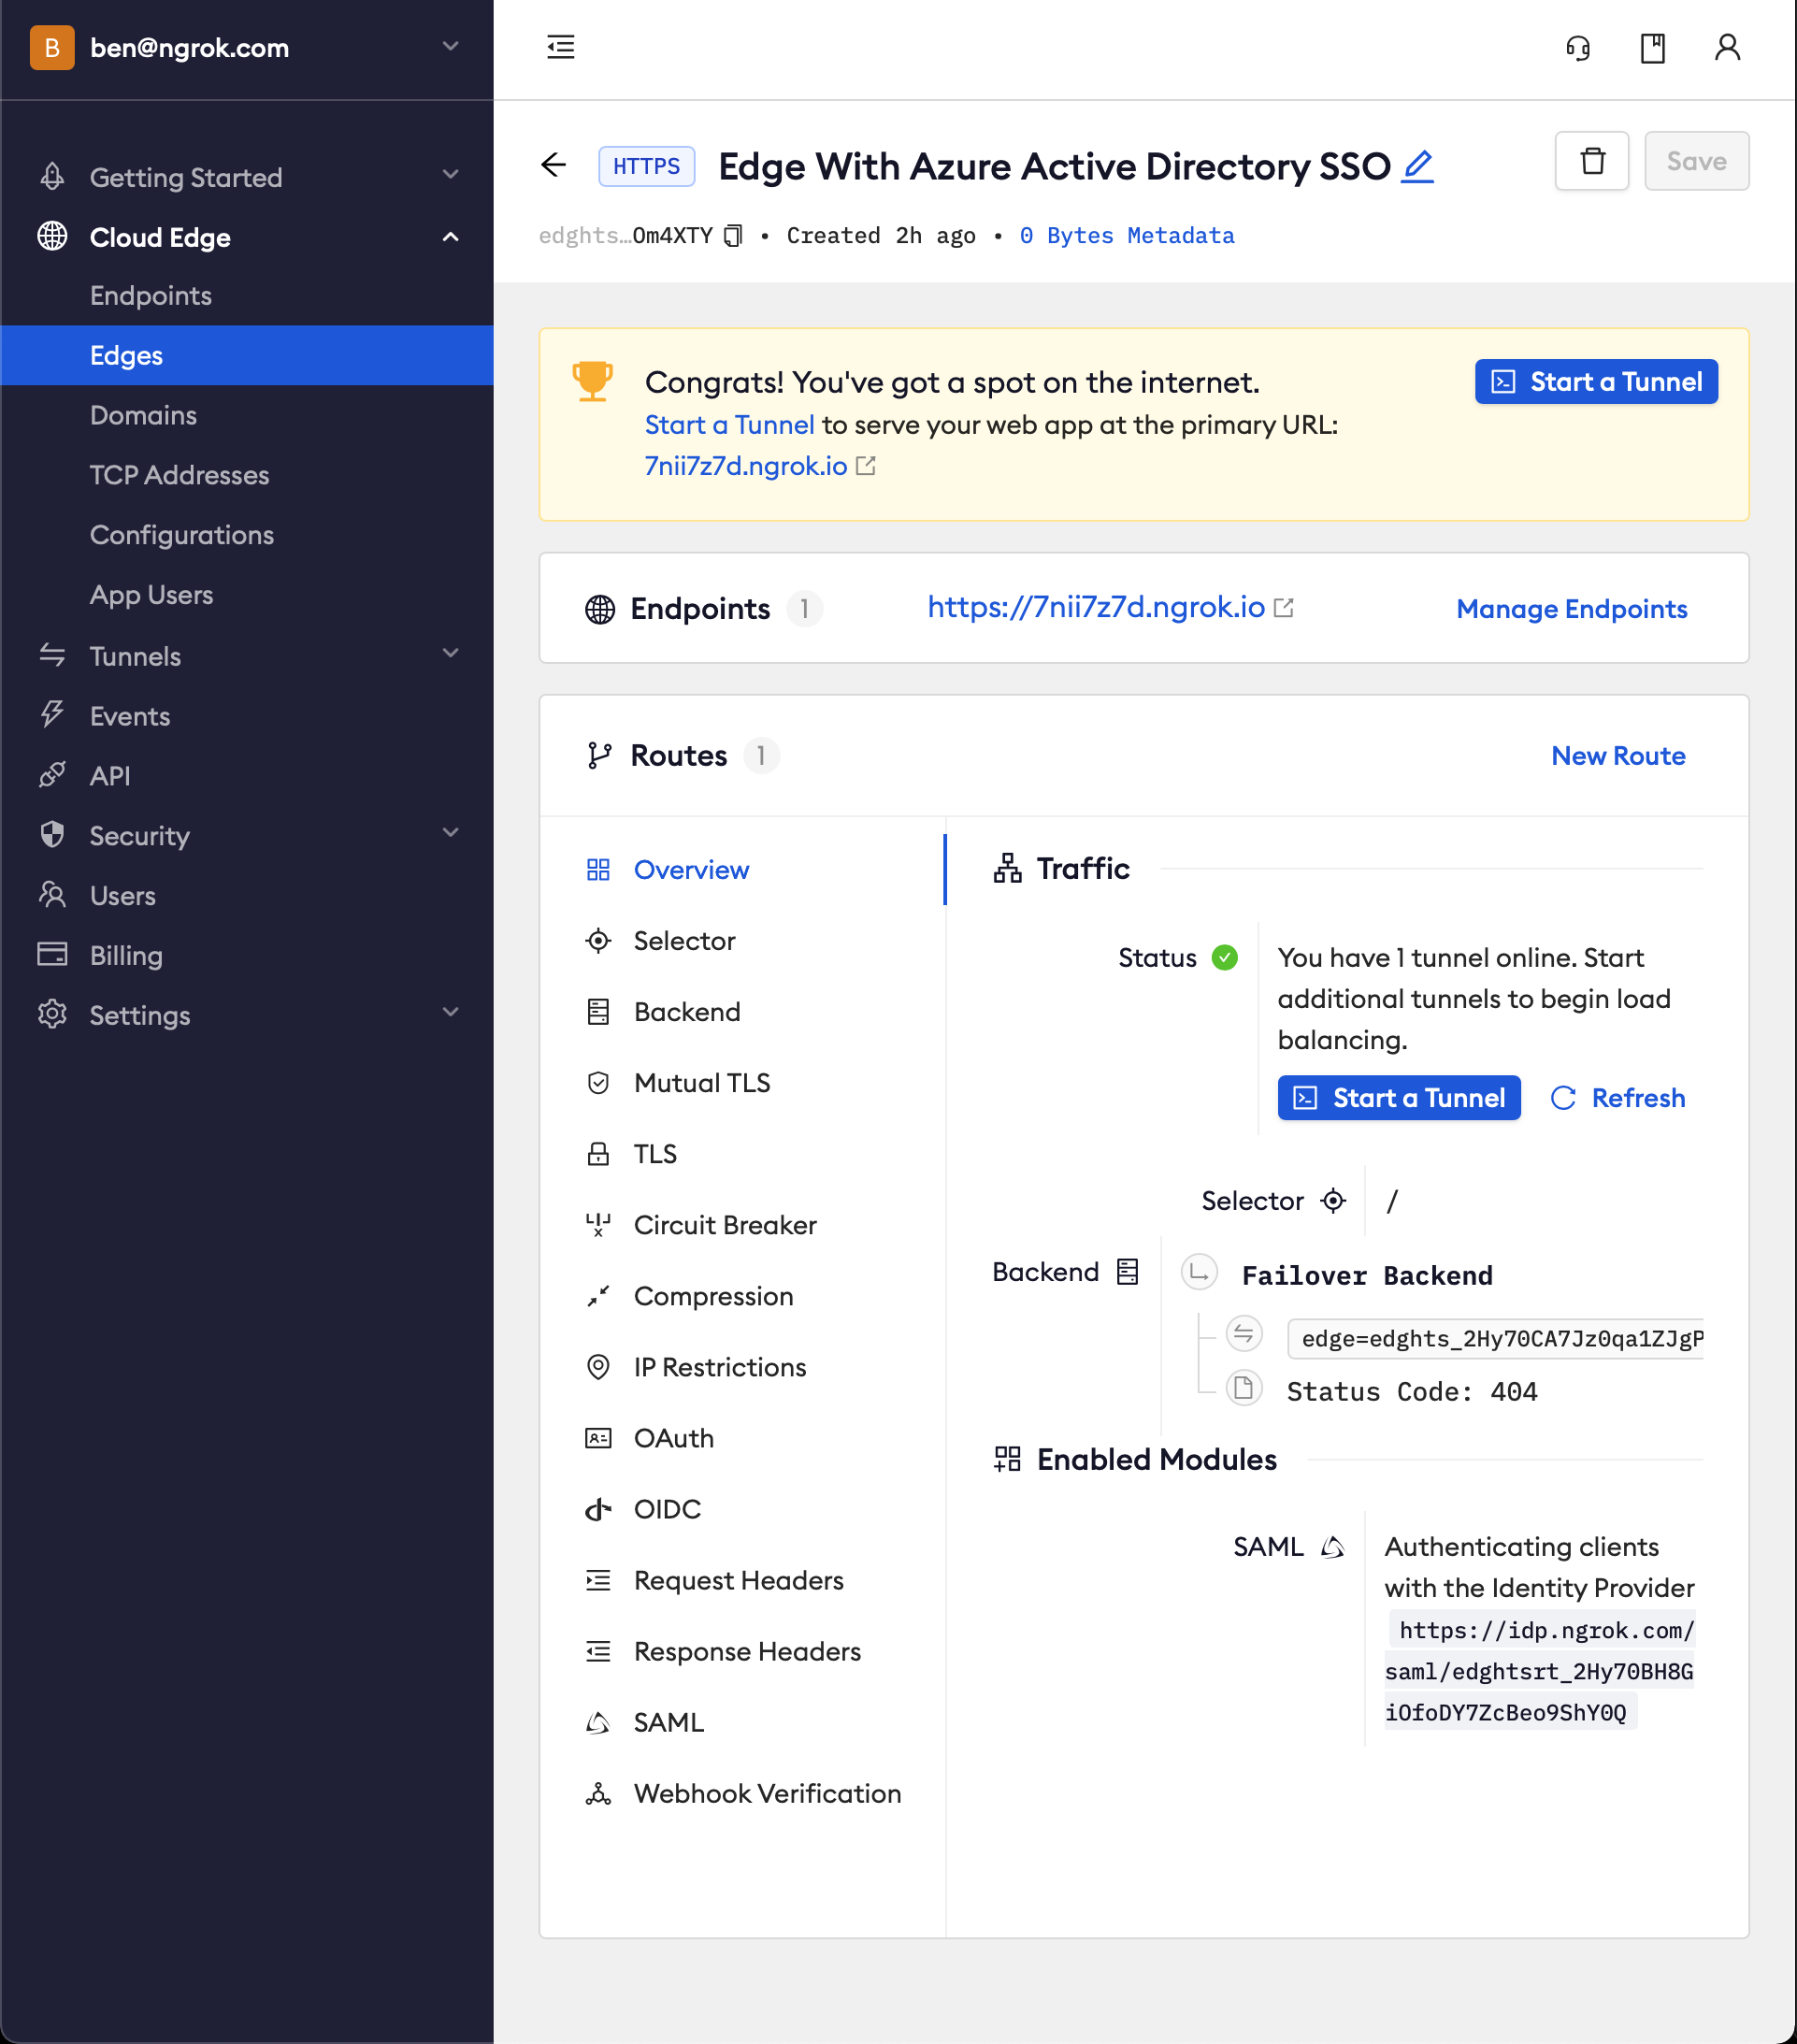Viewport: 1797px width, 2044px height.
Task: Open Mutual TLS route module
Action: (x=744, y=1082)
